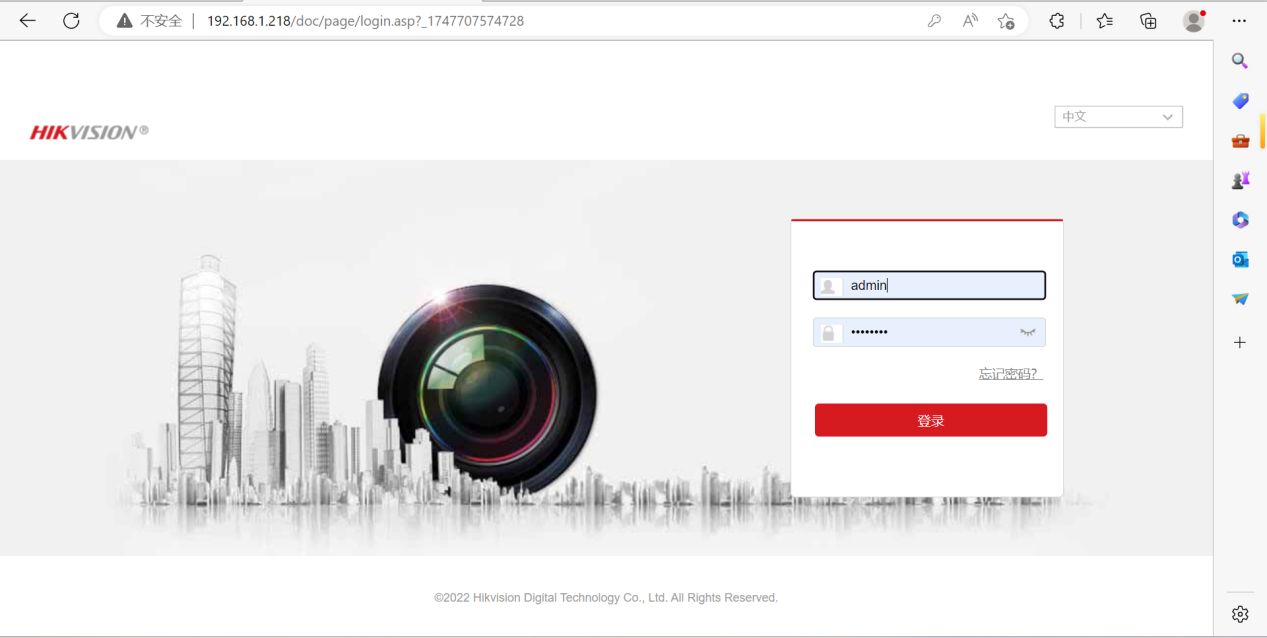This screenshot has width=1267, height=638.
Task: Click the saved password key icon
Action: pyautogui.click(x=934, y=21)
